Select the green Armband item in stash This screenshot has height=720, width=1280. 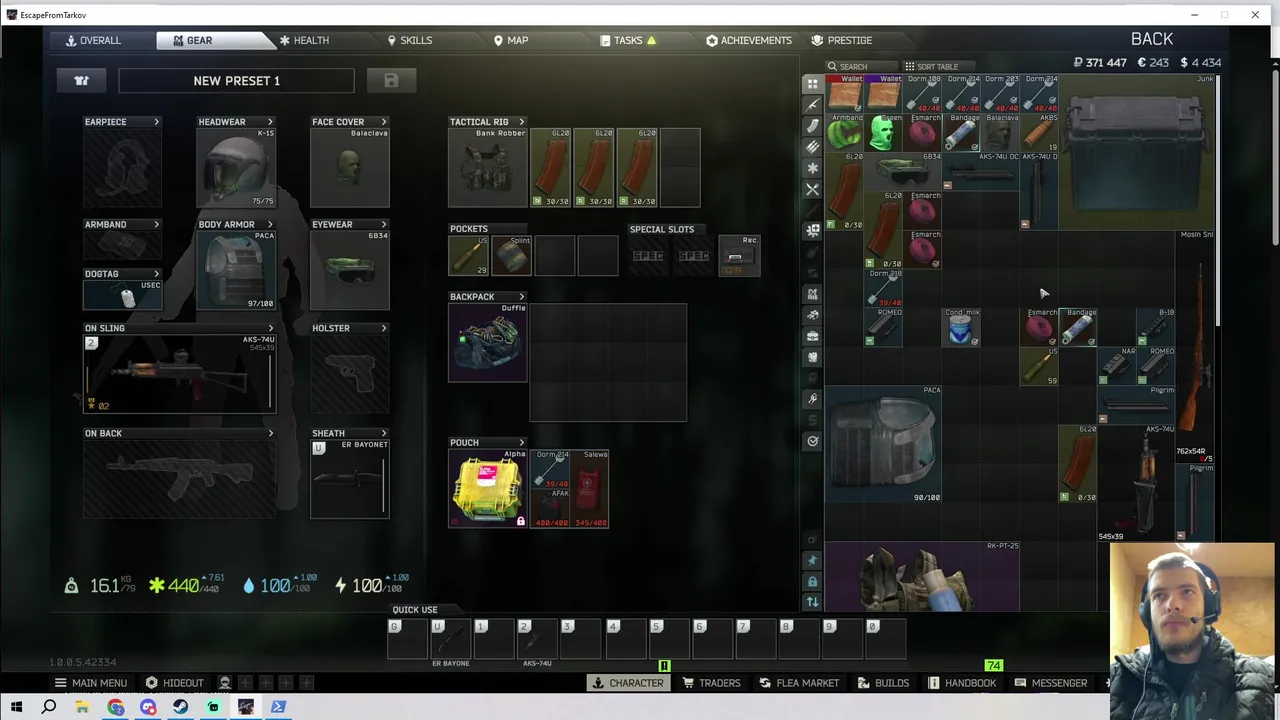coord(845,133)
